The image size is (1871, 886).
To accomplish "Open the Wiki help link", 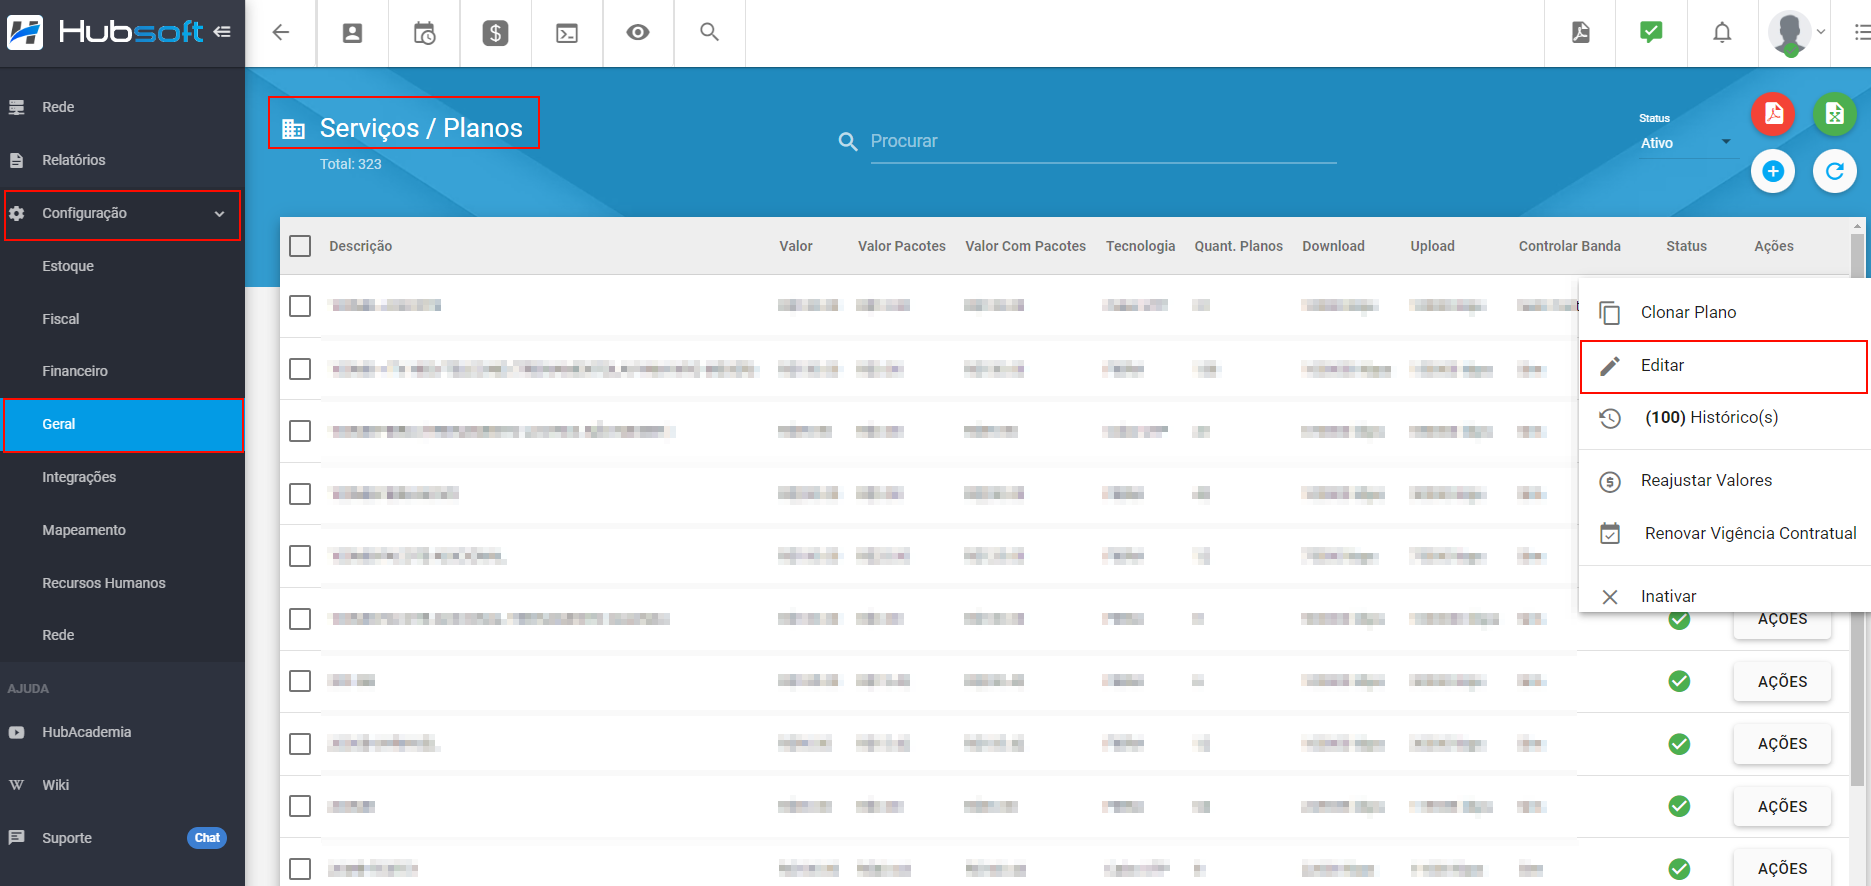I will click(122, 785).
